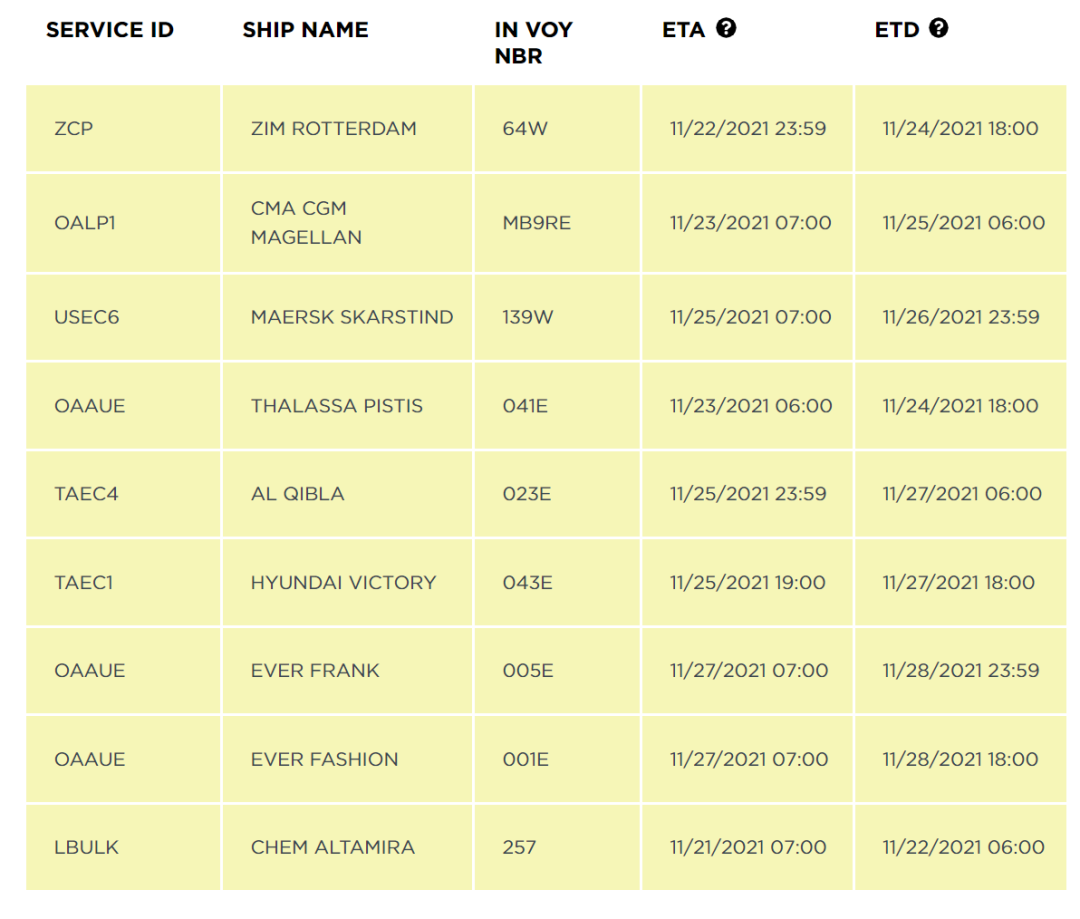Select service ID TAEC1

pyautogui.click(x=83, y=584)
